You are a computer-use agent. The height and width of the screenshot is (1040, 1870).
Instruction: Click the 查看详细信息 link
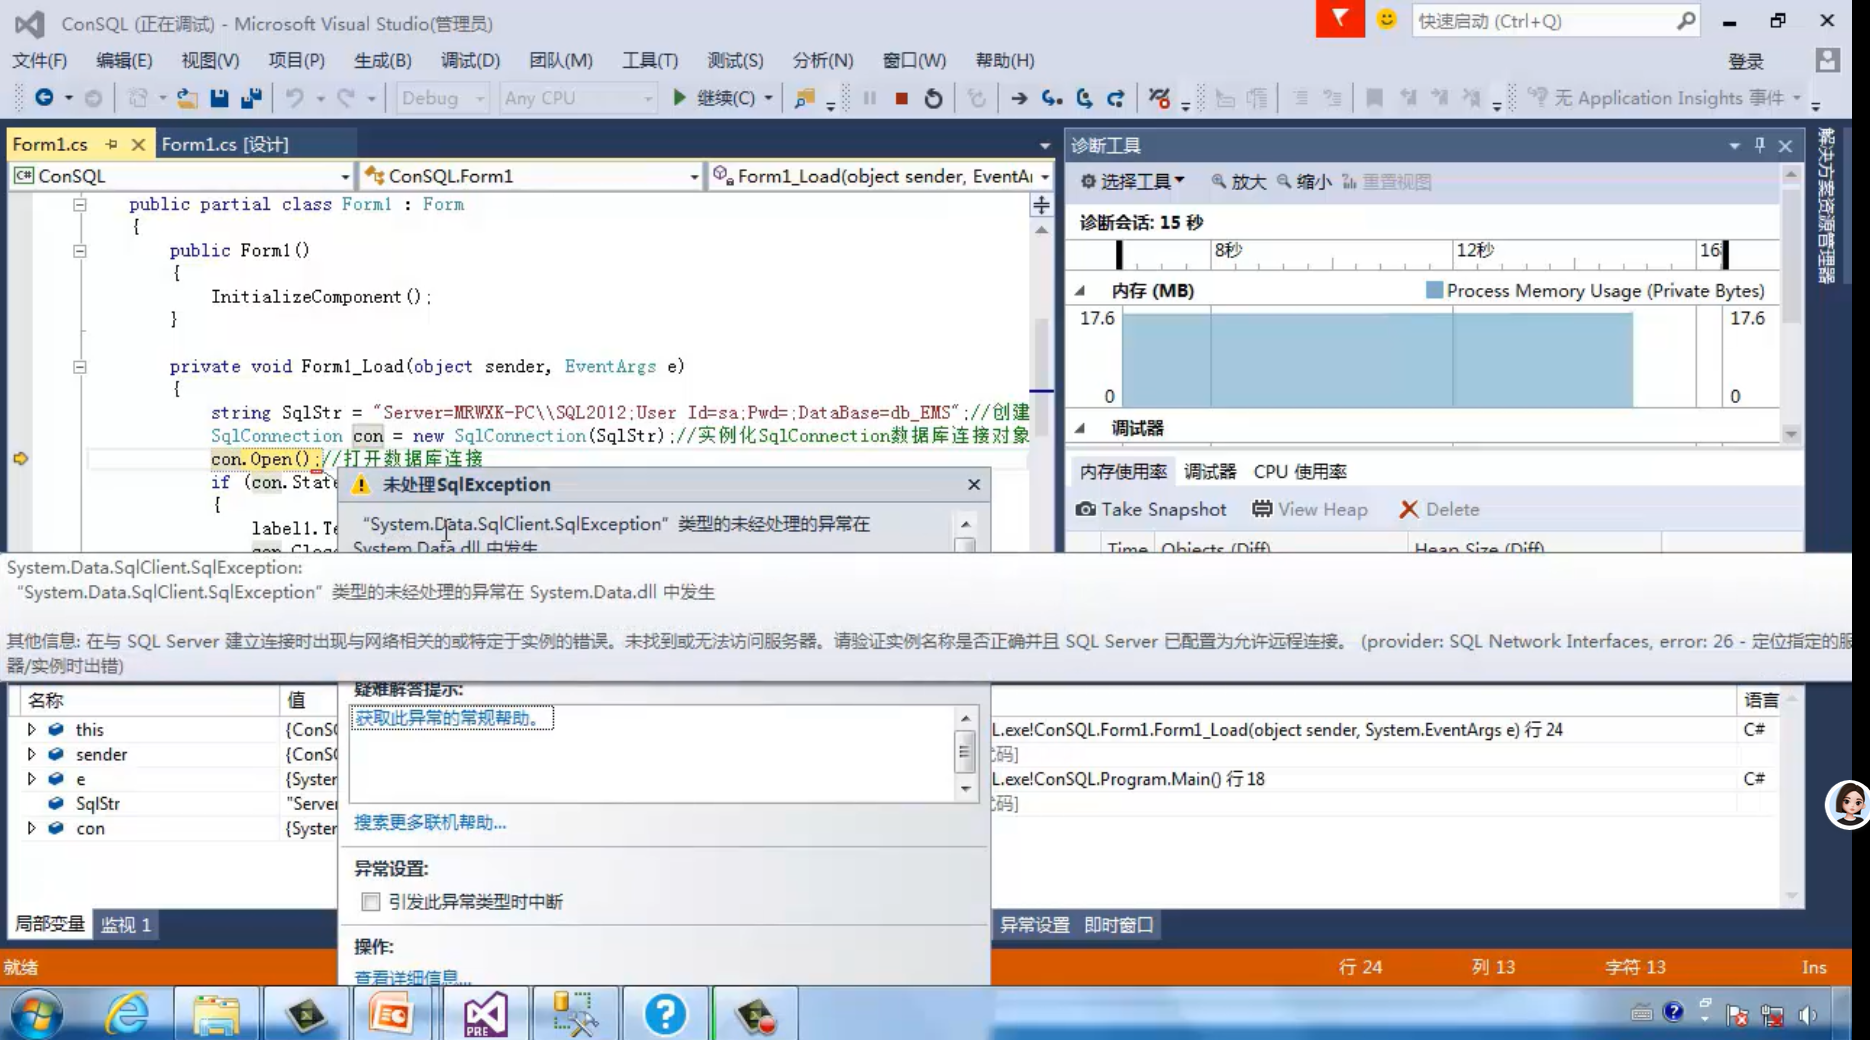(x=412, y=977)
